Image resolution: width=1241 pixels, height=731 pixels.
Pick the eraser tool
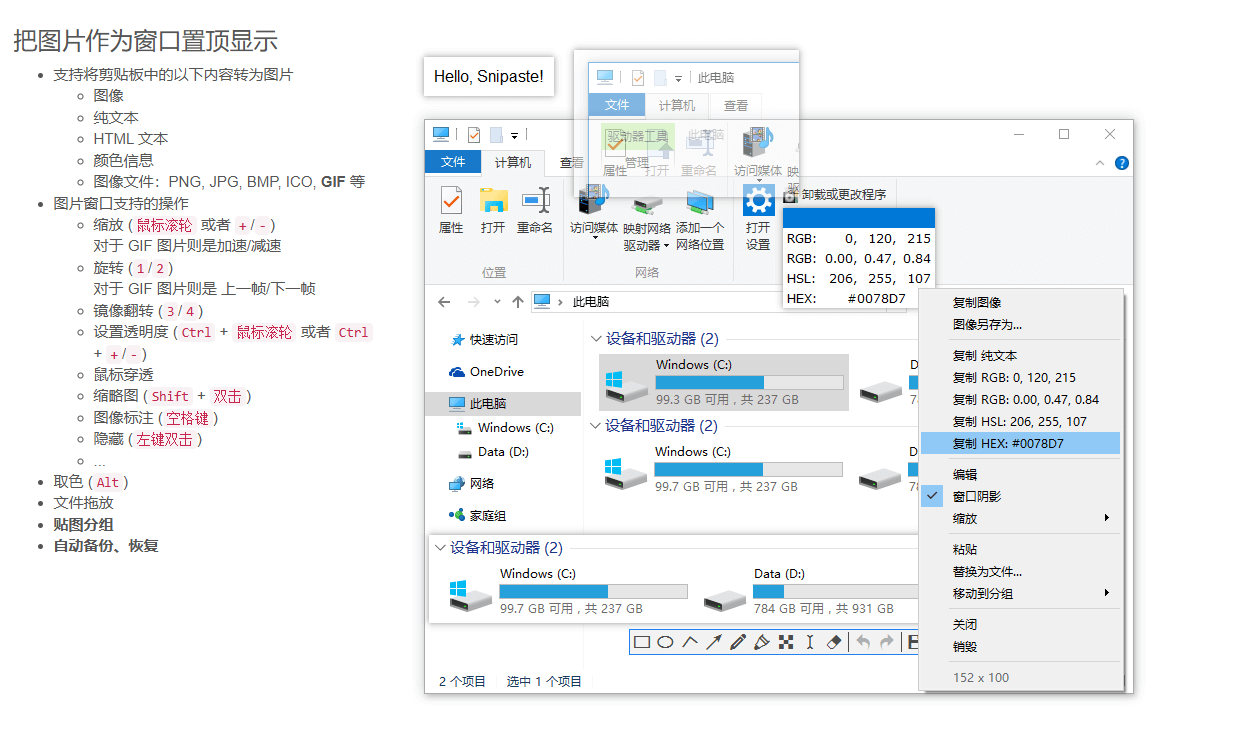click(835, 643)
